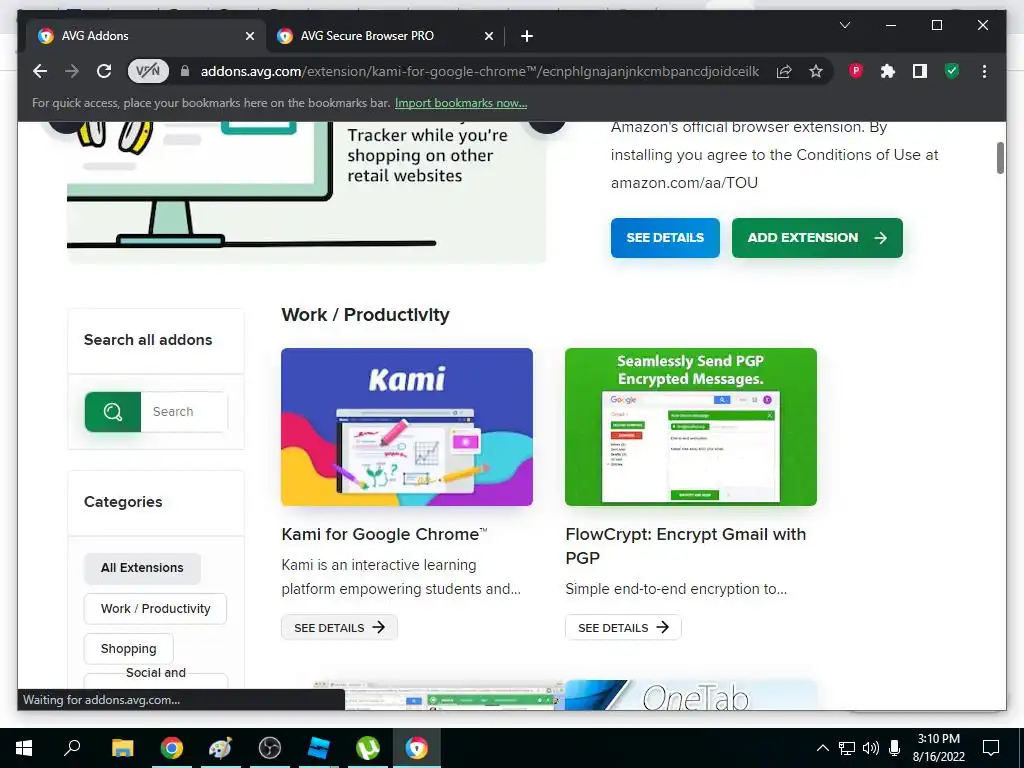The image size is (1024, 768).
Task: Click the green ADD EXTENSION button
Action: 817,238
